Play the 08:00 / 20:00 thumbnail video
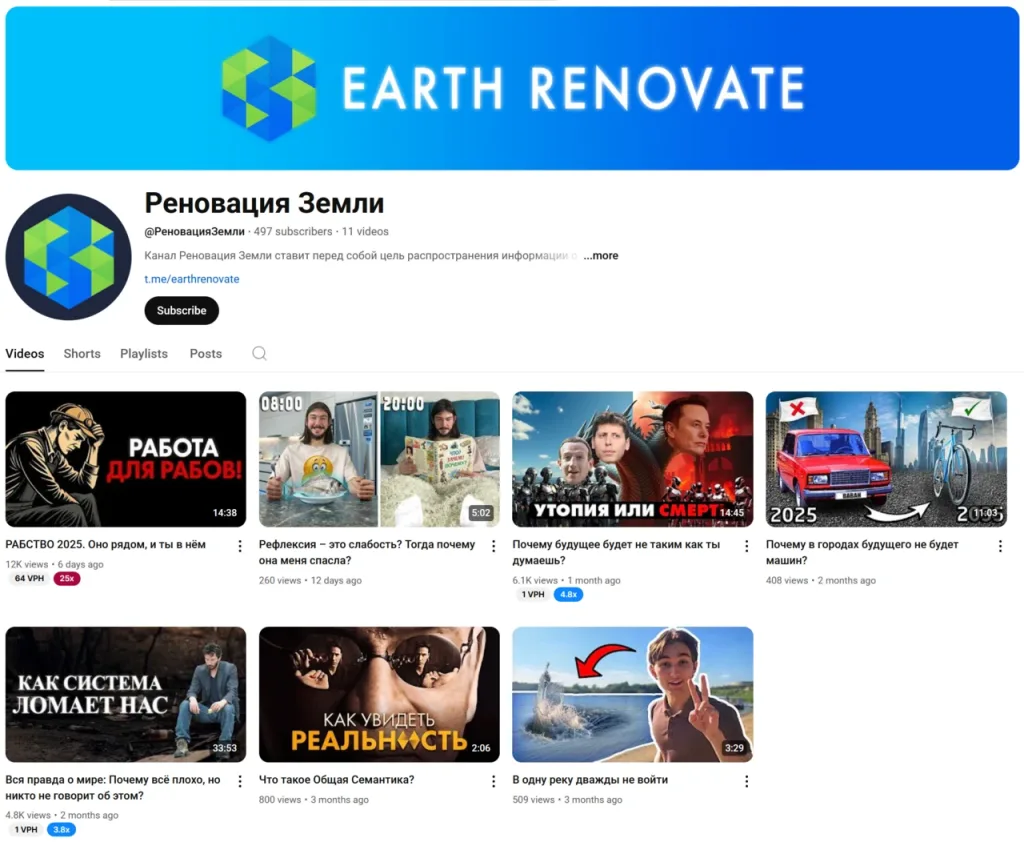This screenshot has height=842, width=1024. pos(379,459)
